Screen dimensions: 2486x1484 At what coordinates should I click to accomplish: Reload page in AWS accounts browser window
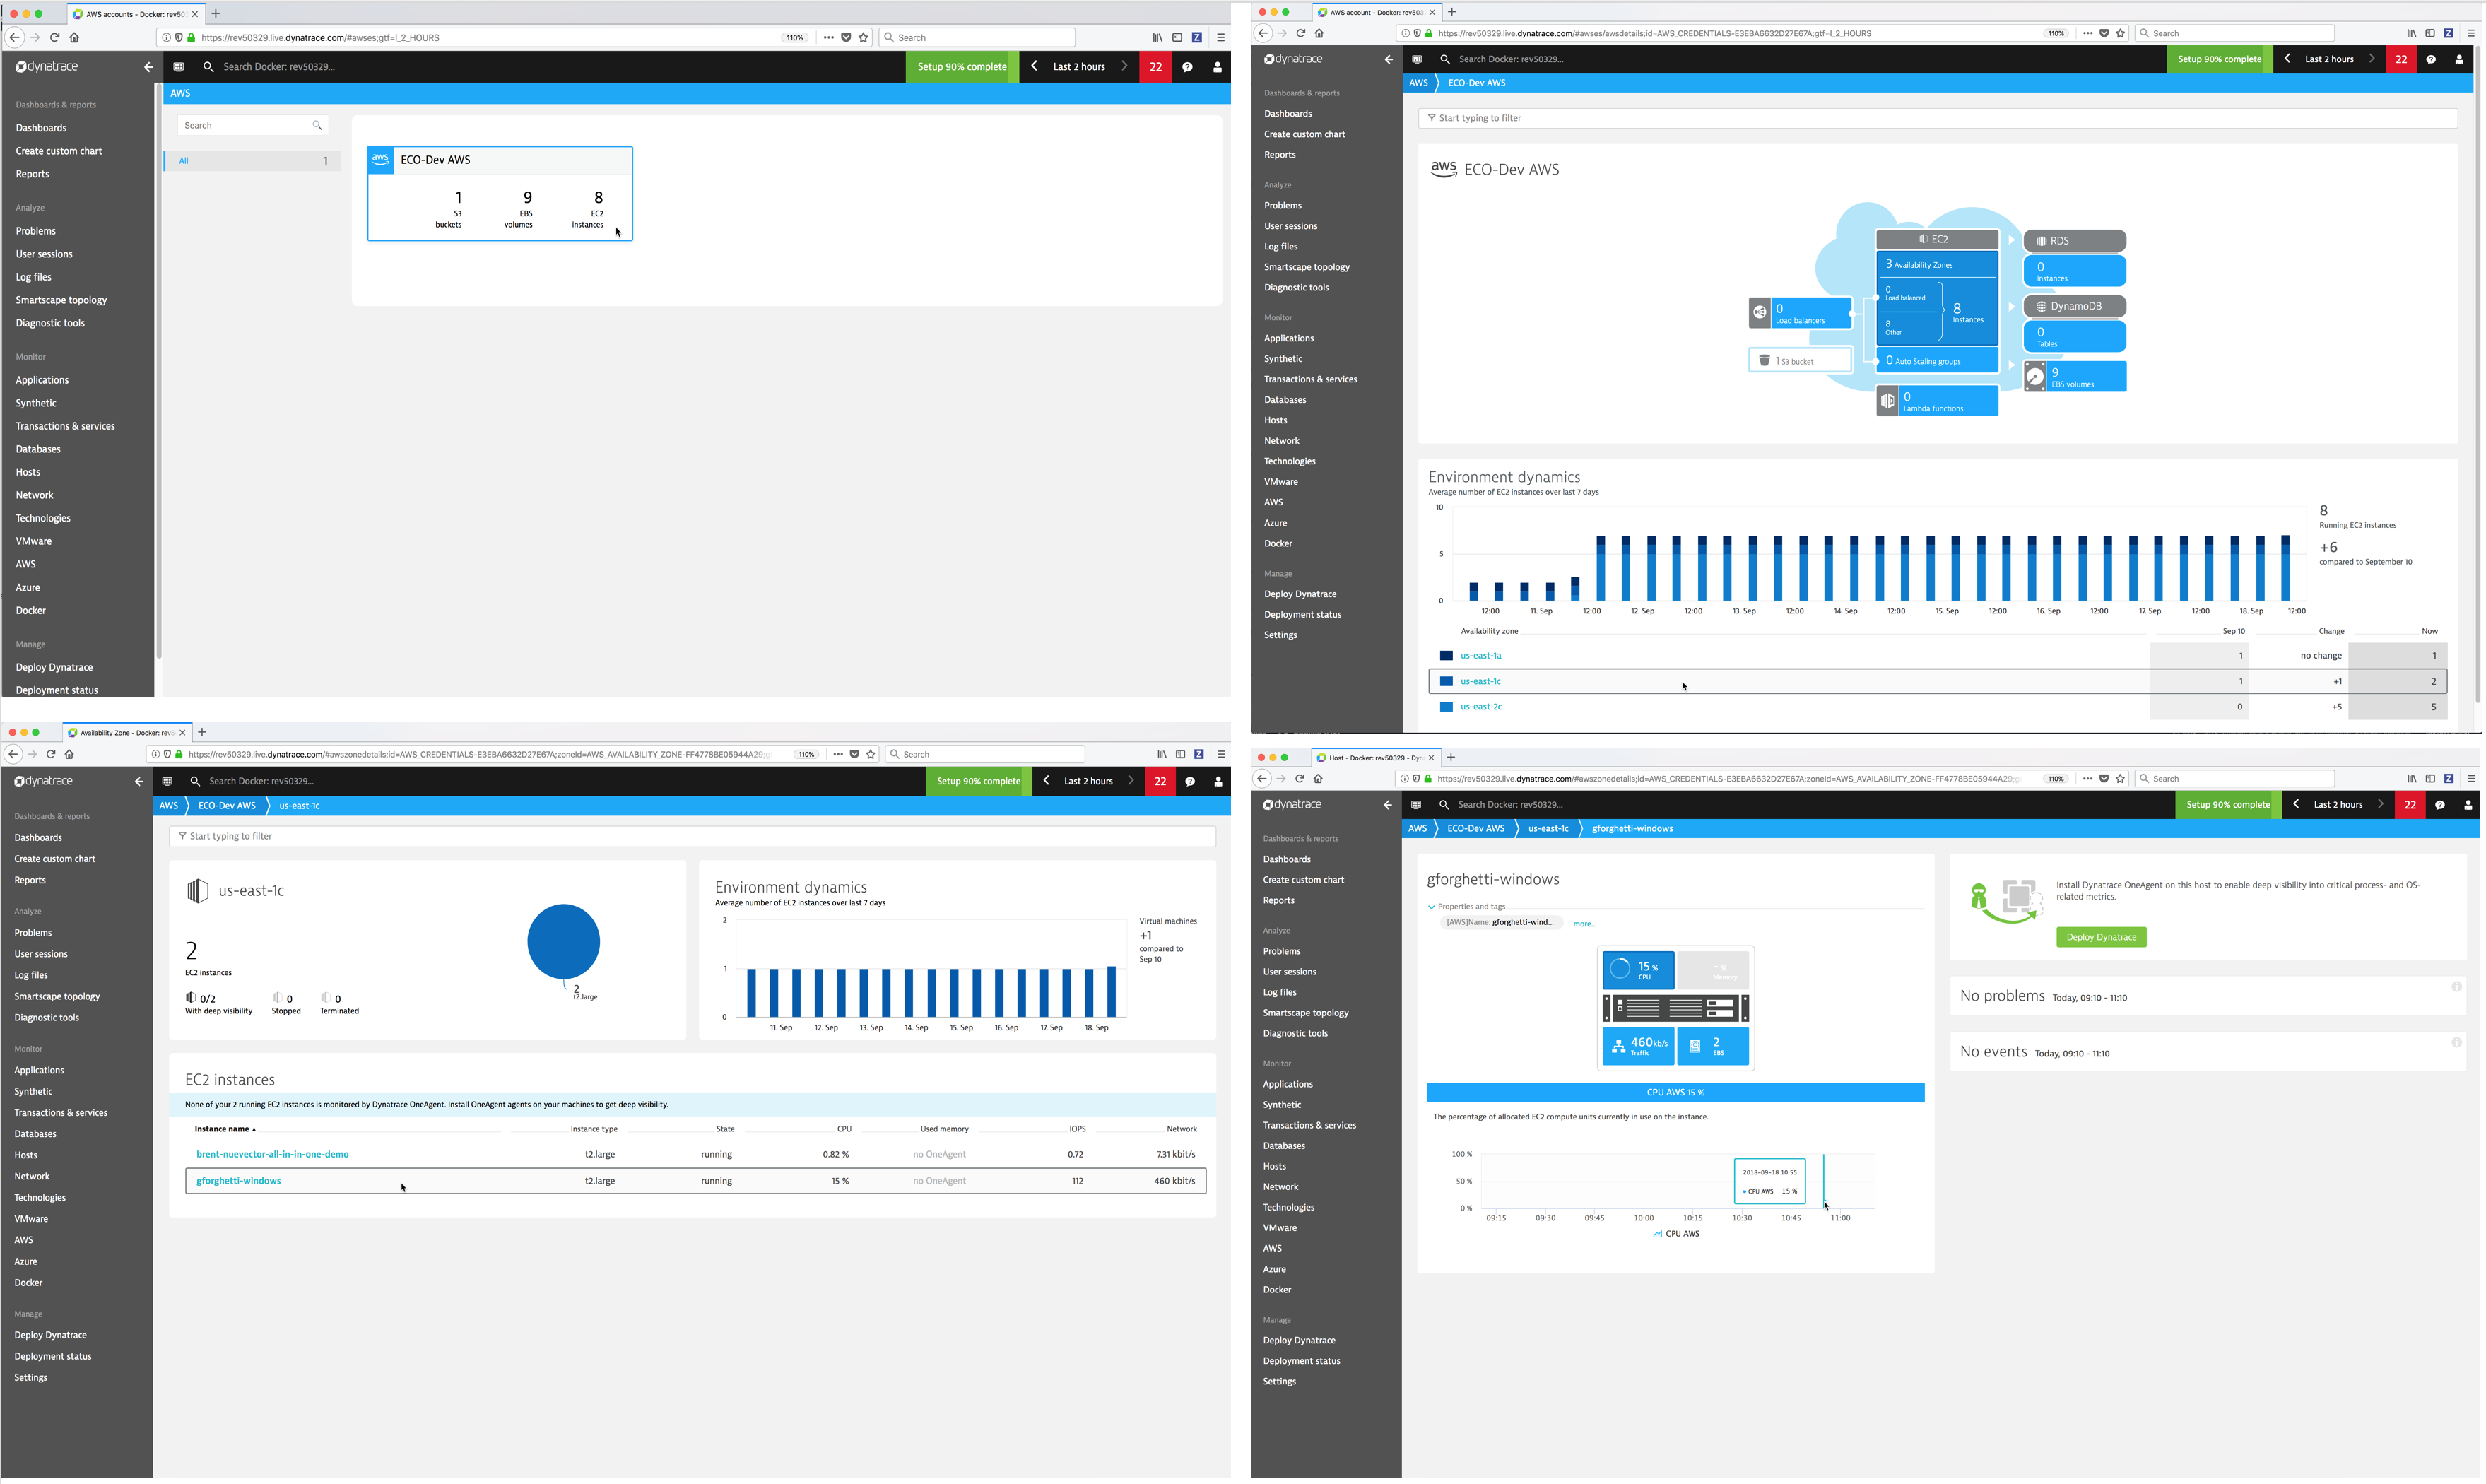click(54, 38)
